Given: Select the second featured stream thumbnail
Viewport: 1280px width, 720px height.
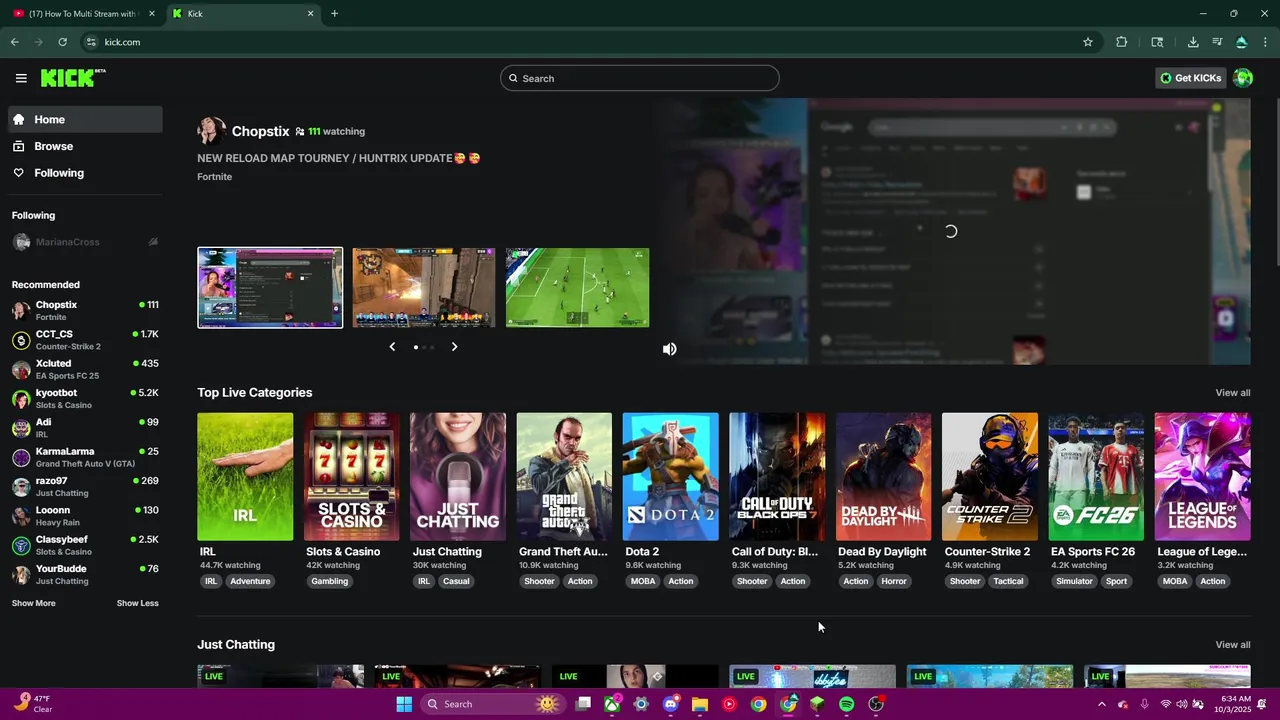Looking at the screenshot, I should point(424,288).
